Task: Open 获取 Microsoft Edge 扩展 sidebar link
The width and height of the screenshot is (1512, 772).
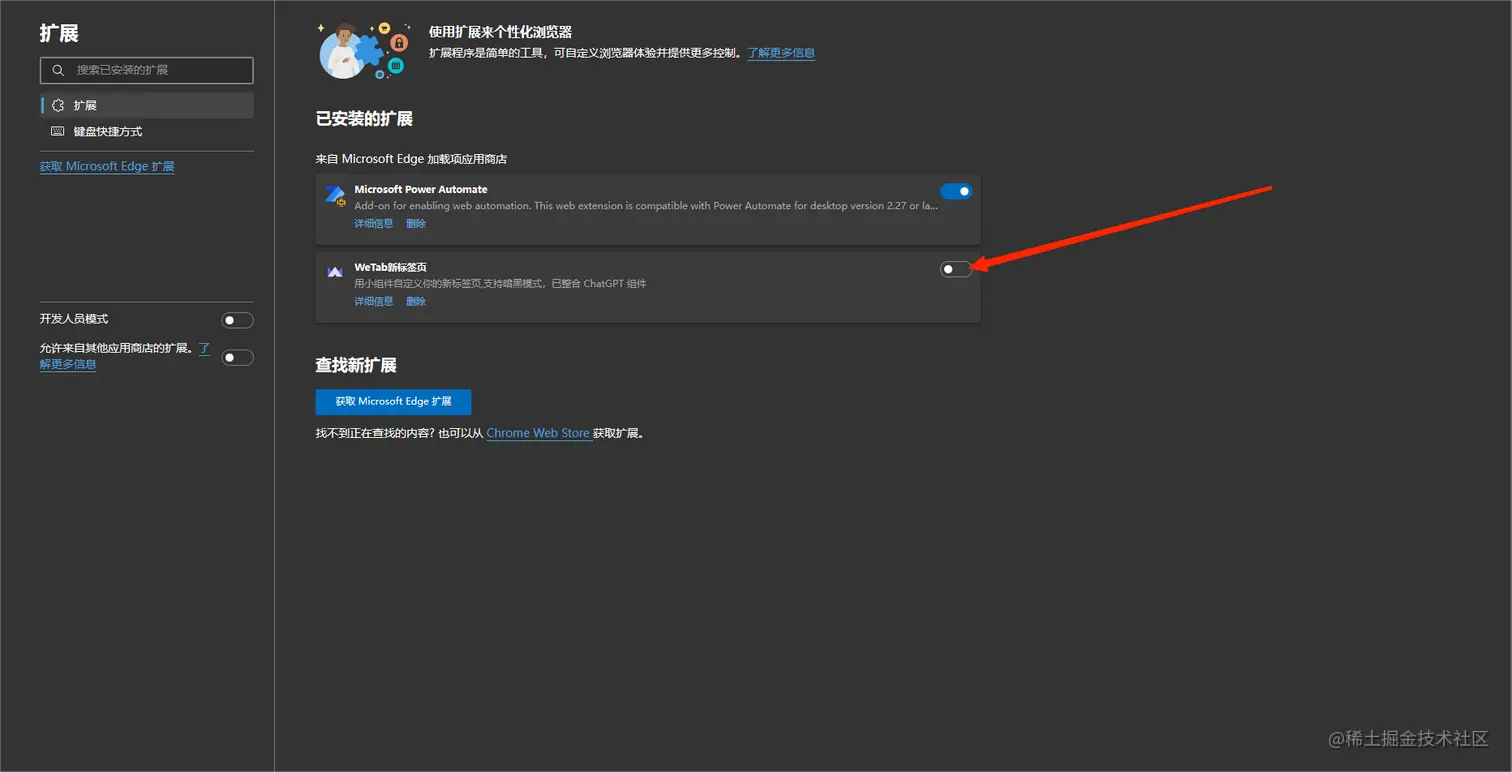Action: point(107,166)
